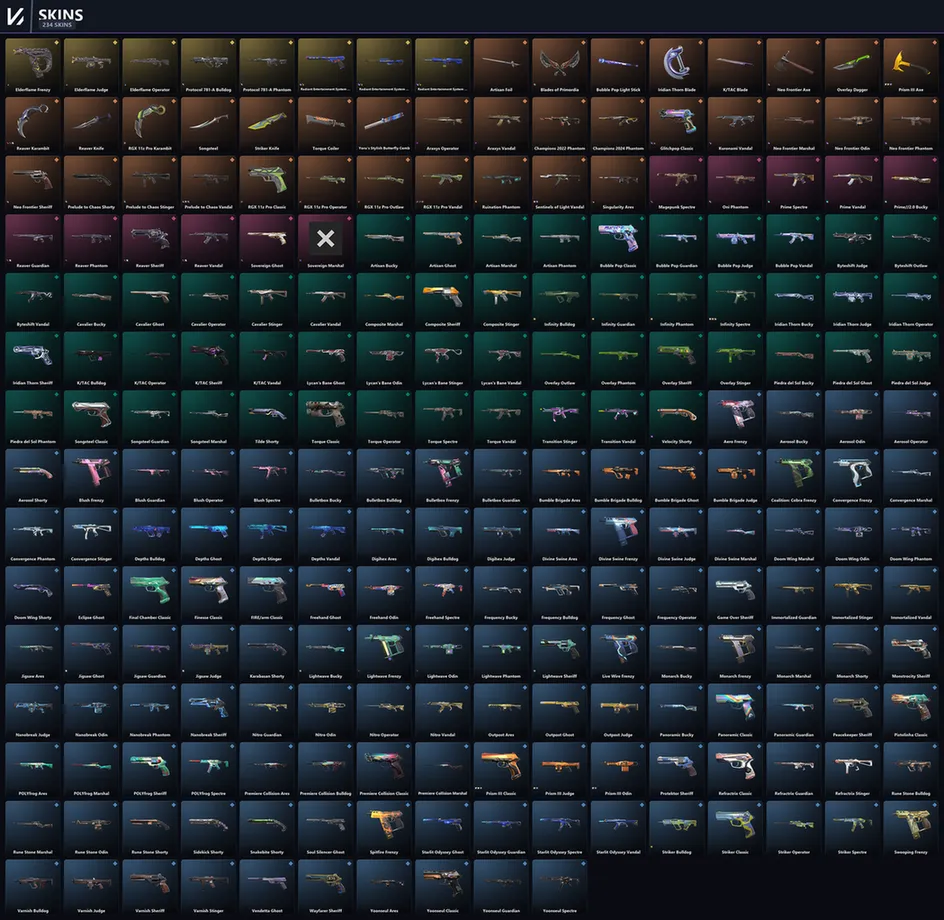Select the Neo Frontier Sheriff tile
This screenshot has width=944, height=920.
(33, 184)
